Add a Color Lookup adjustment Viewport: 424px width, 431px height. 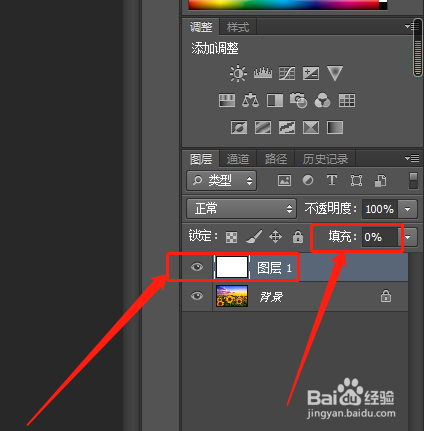click(347, 100)
